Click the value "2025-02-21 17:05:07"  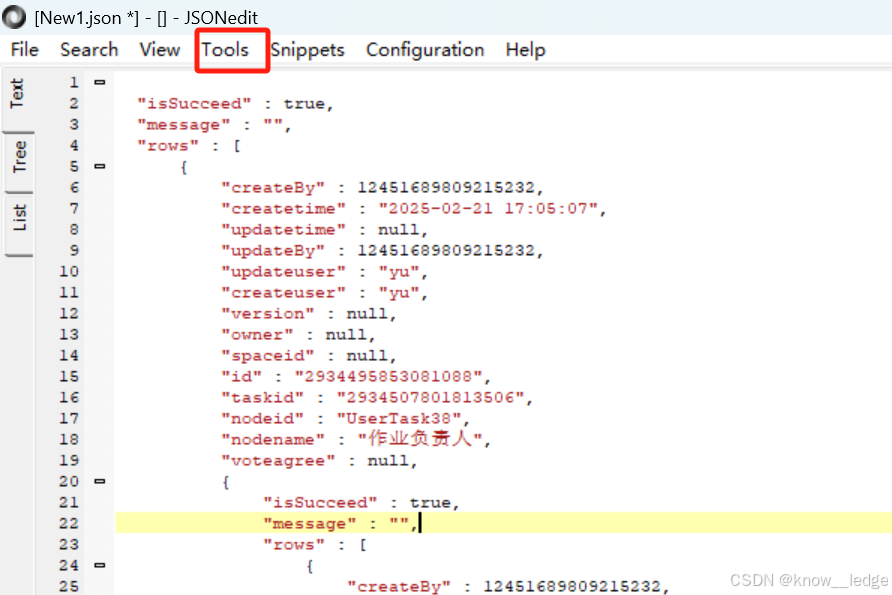488,209
